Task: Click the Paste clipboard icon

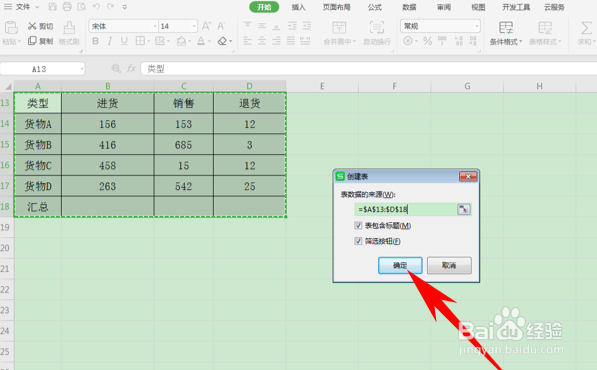Action: click(11, 28)
